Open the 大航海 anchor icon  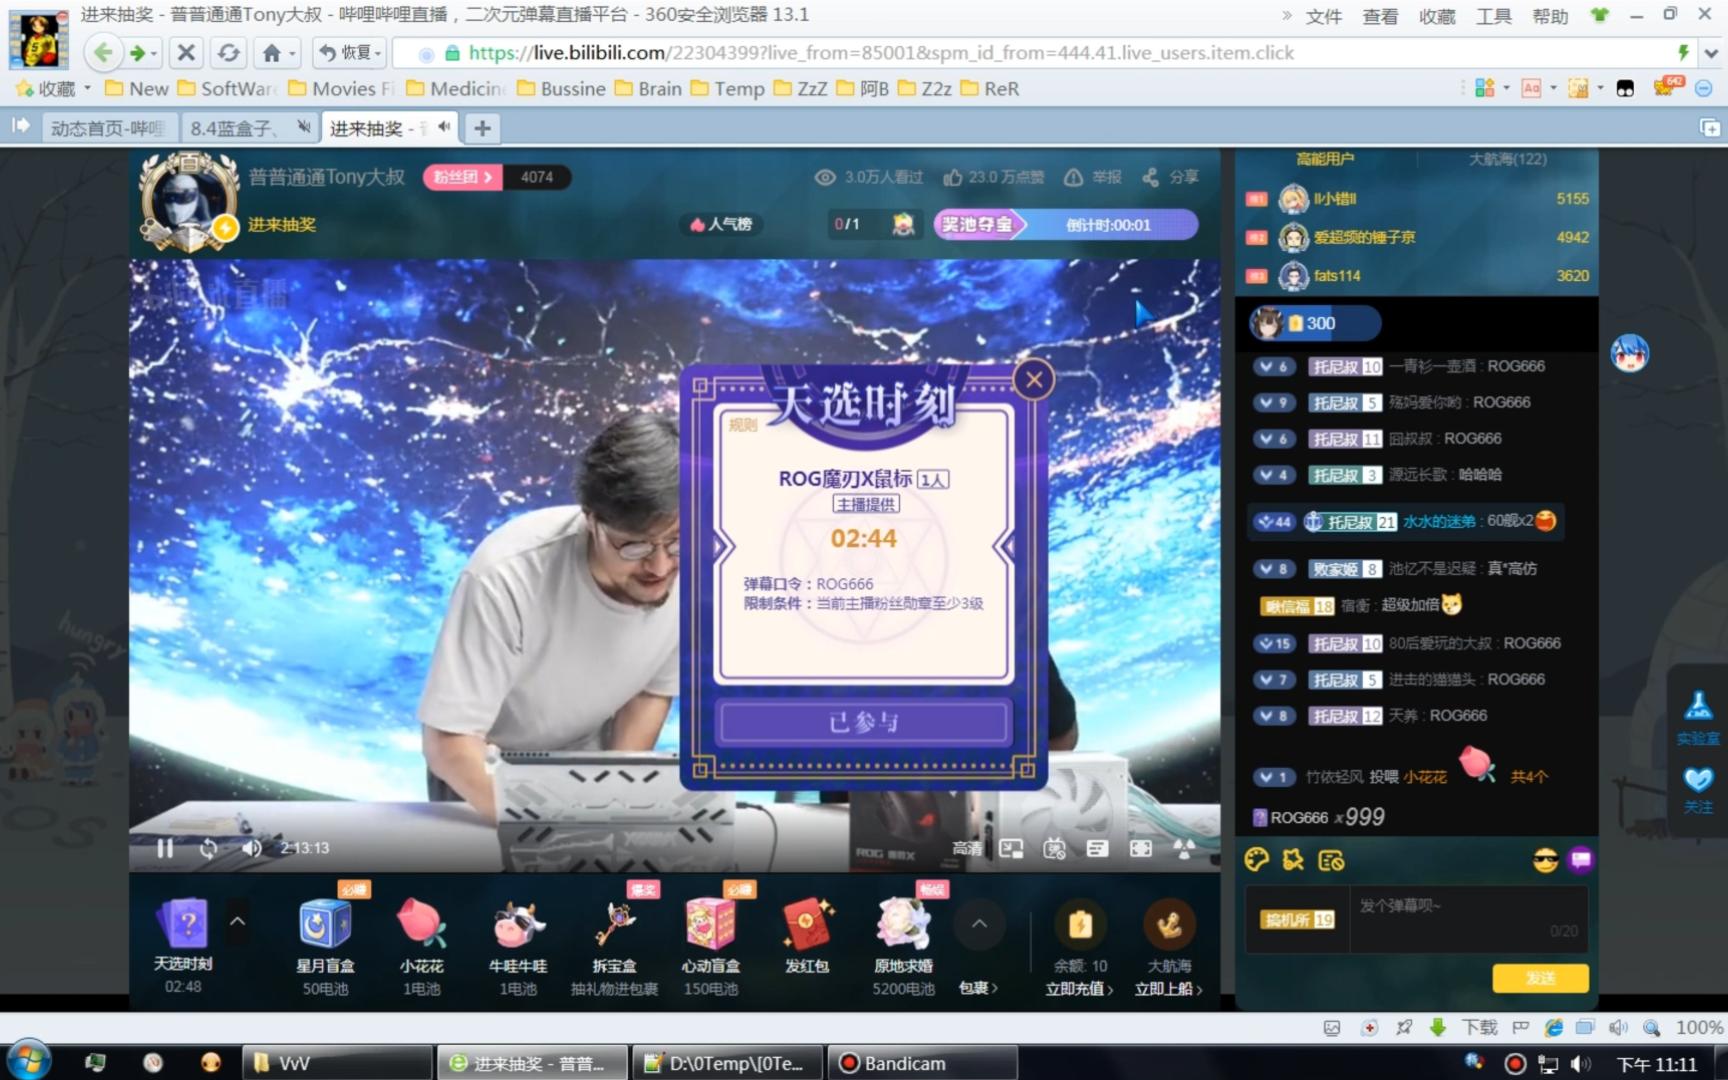1168,925
